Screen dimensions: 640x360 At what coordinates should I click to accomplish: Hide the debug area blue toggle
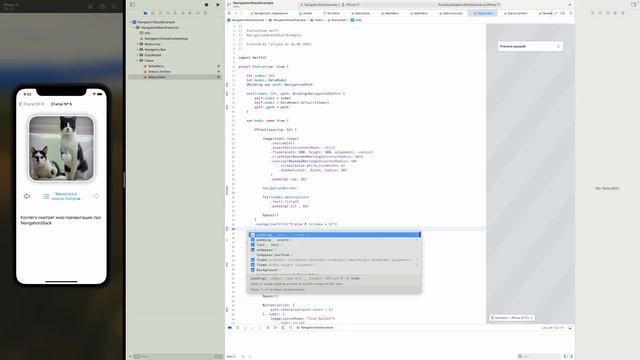(230, 327)
